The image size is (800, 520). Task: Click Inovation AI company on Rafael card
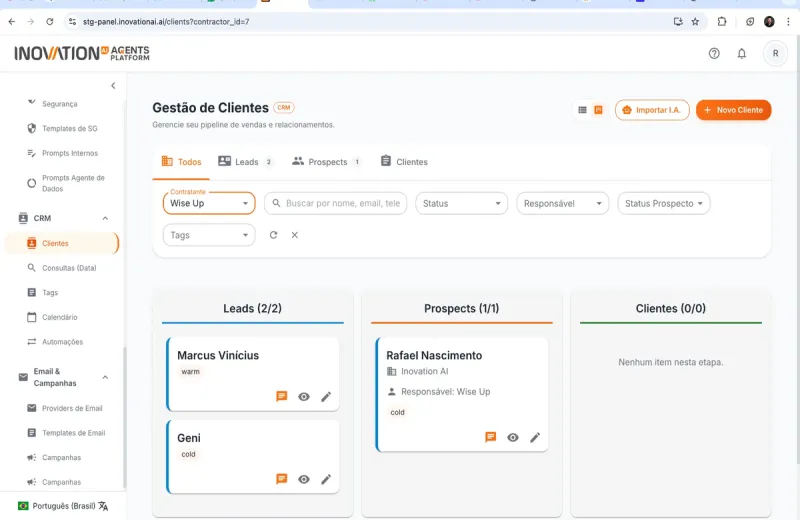point(424,371)
